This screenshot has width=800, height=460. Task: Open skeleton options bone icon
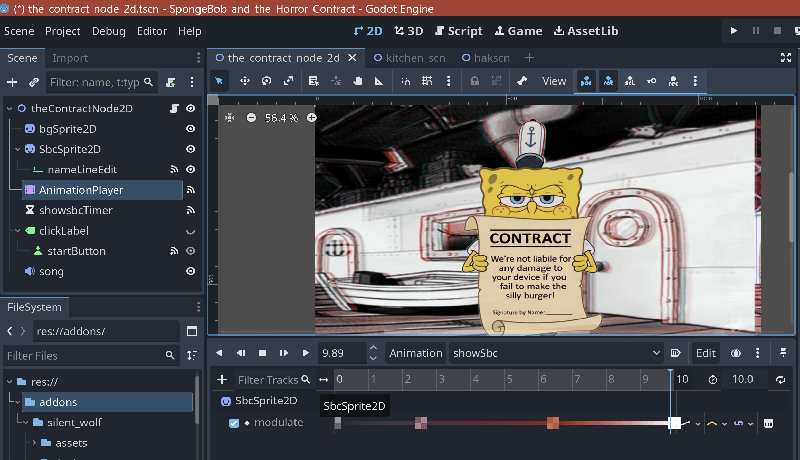coord(521,81)
